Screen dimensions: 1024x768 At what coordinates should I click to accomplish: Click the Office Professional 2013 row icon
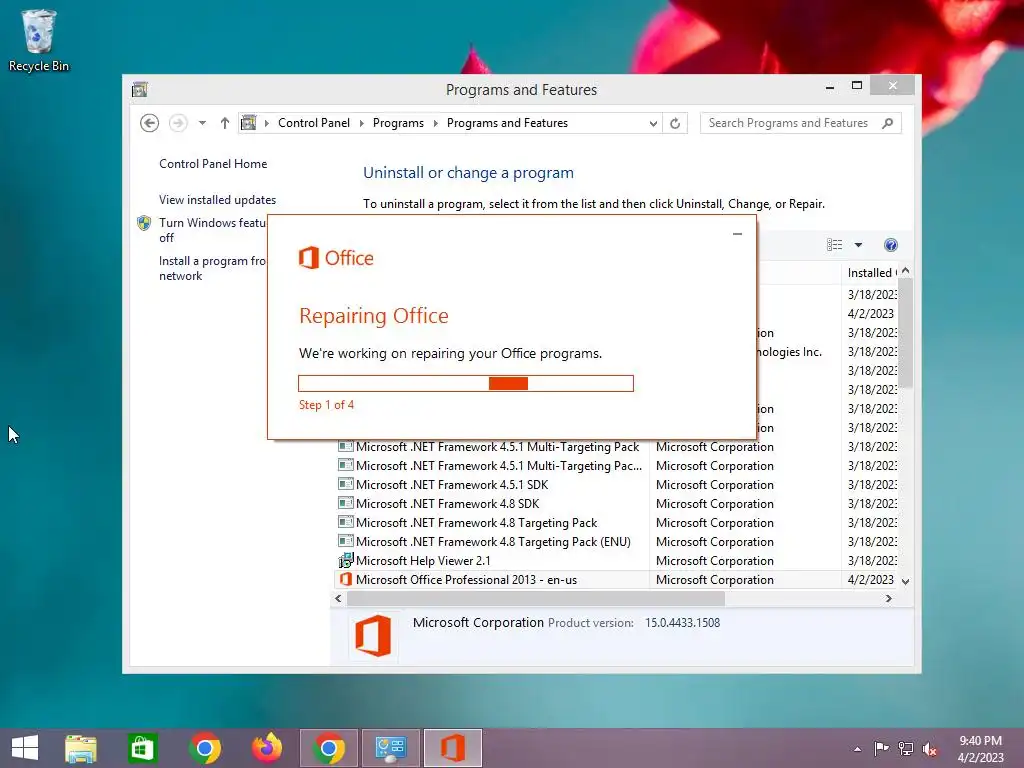pos(345,579)
